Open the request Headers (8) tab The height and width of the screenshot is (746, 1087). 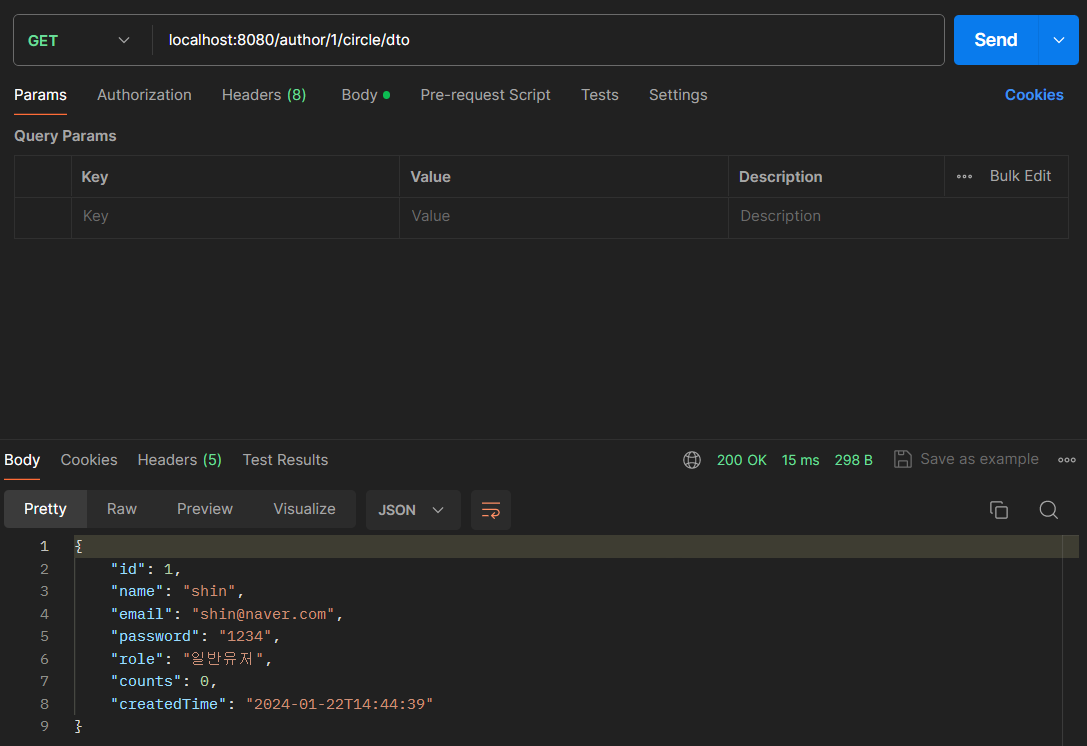point(263,95)
